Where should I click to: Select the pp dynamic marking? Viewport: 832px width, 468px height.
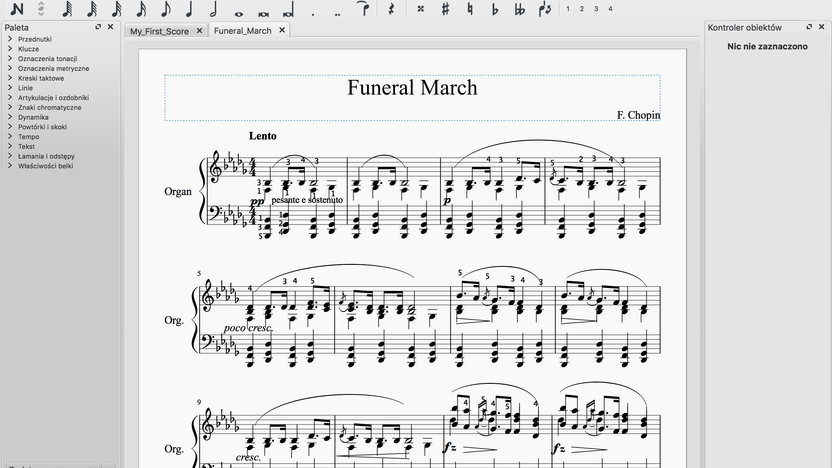(x=257, y=202)
